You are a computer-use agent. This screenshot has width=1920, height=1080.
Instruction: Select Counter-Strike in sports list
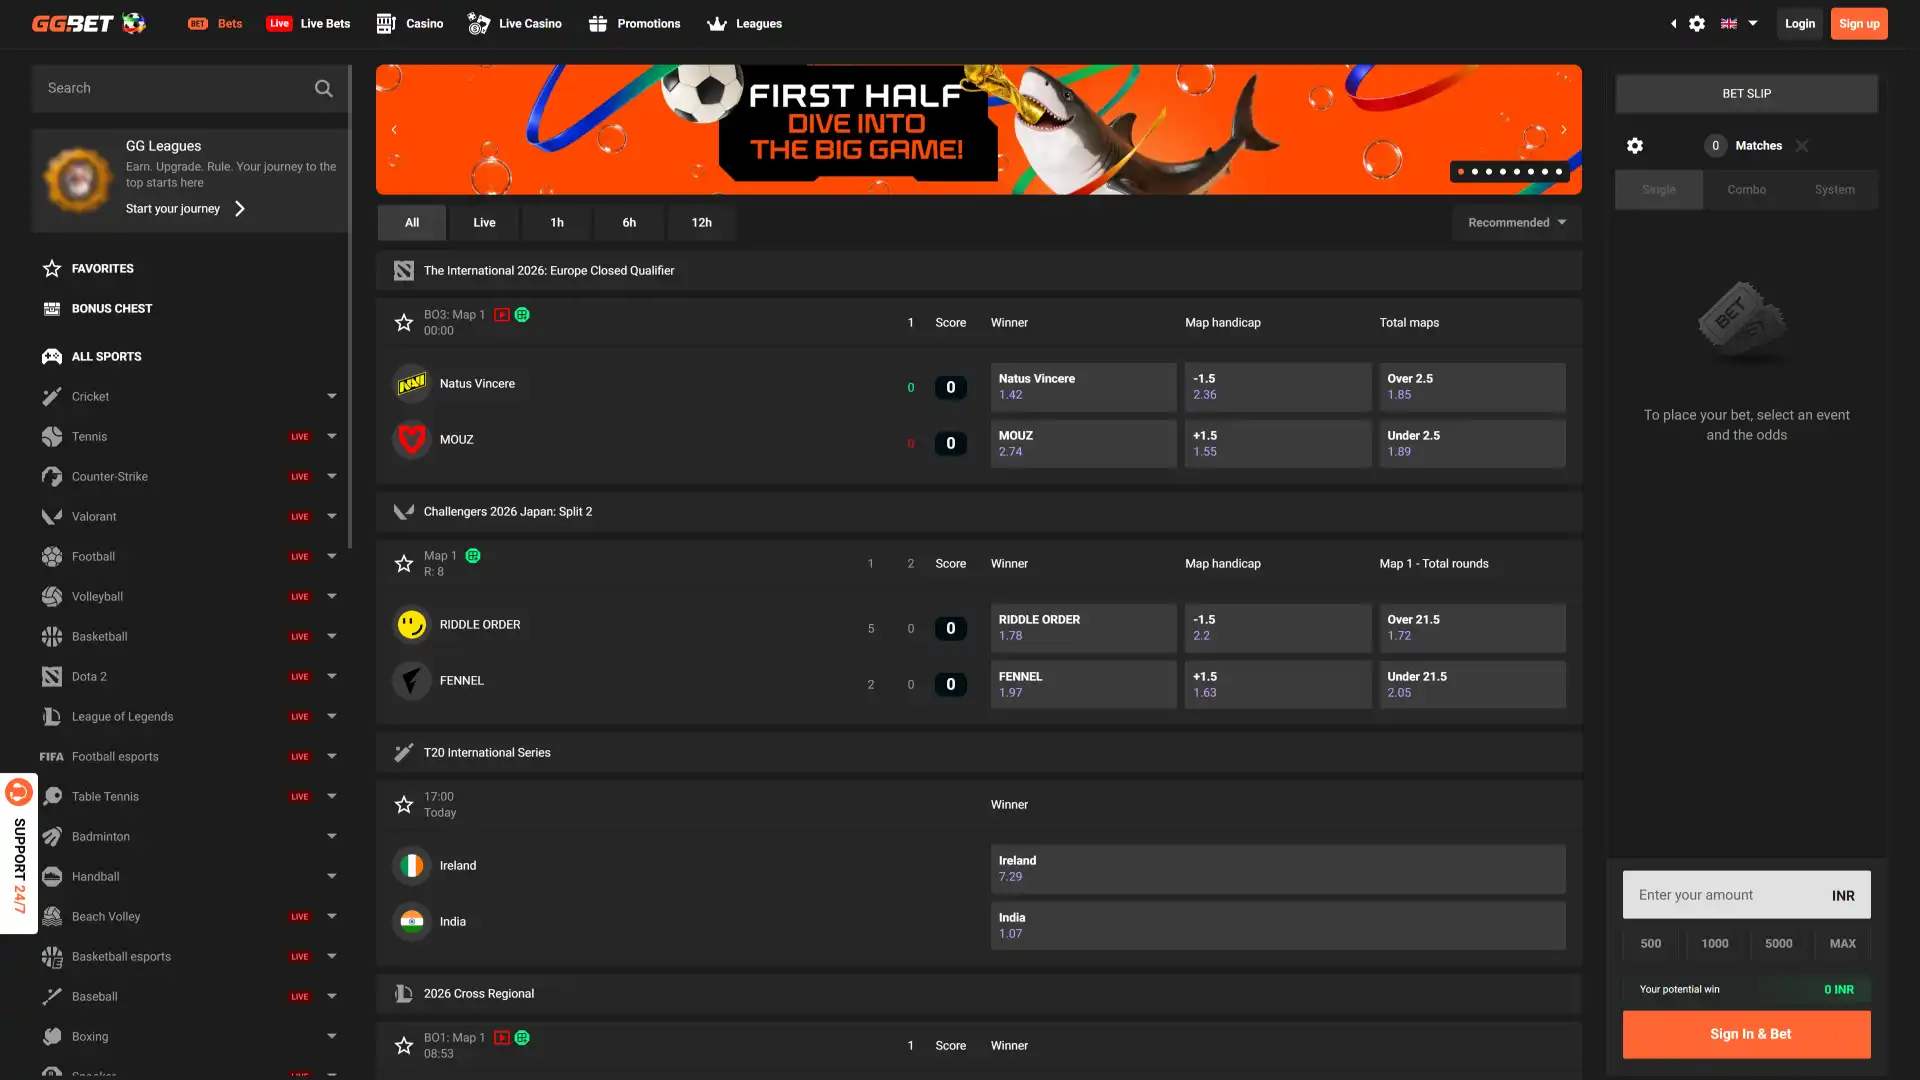click(110, 476)
